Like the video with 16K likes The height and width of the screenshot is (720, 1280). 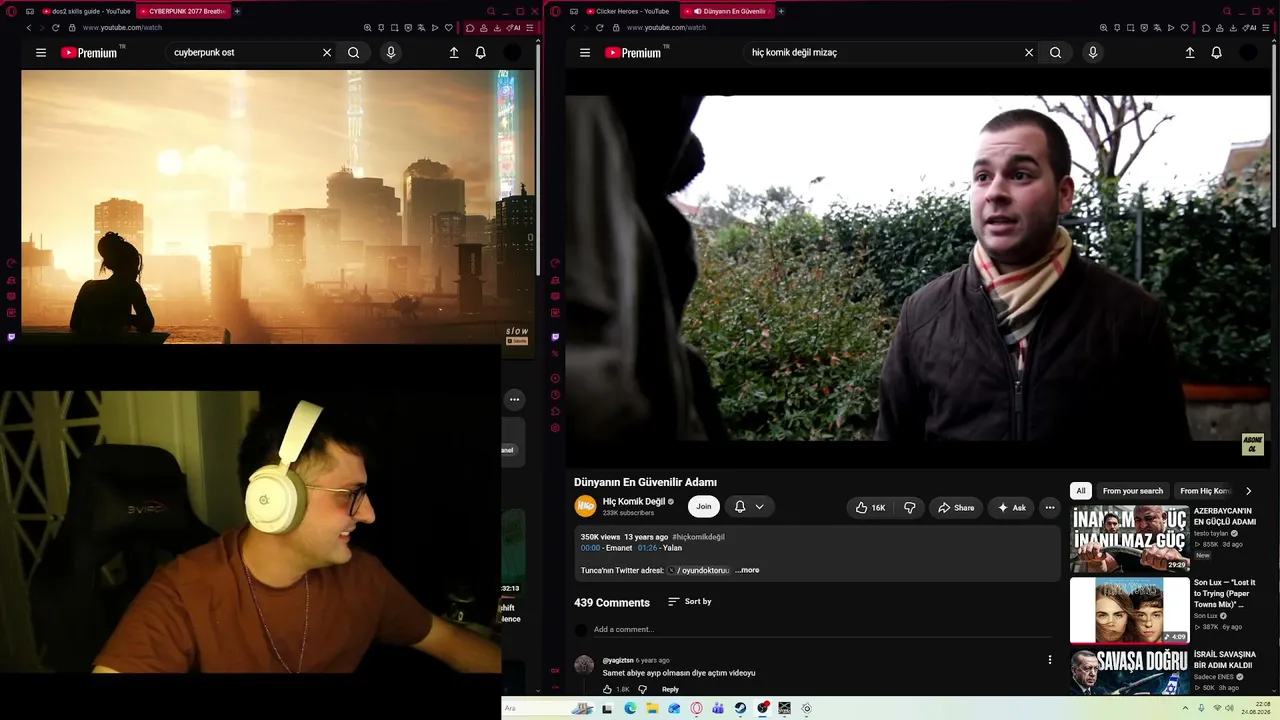[870, 508]
